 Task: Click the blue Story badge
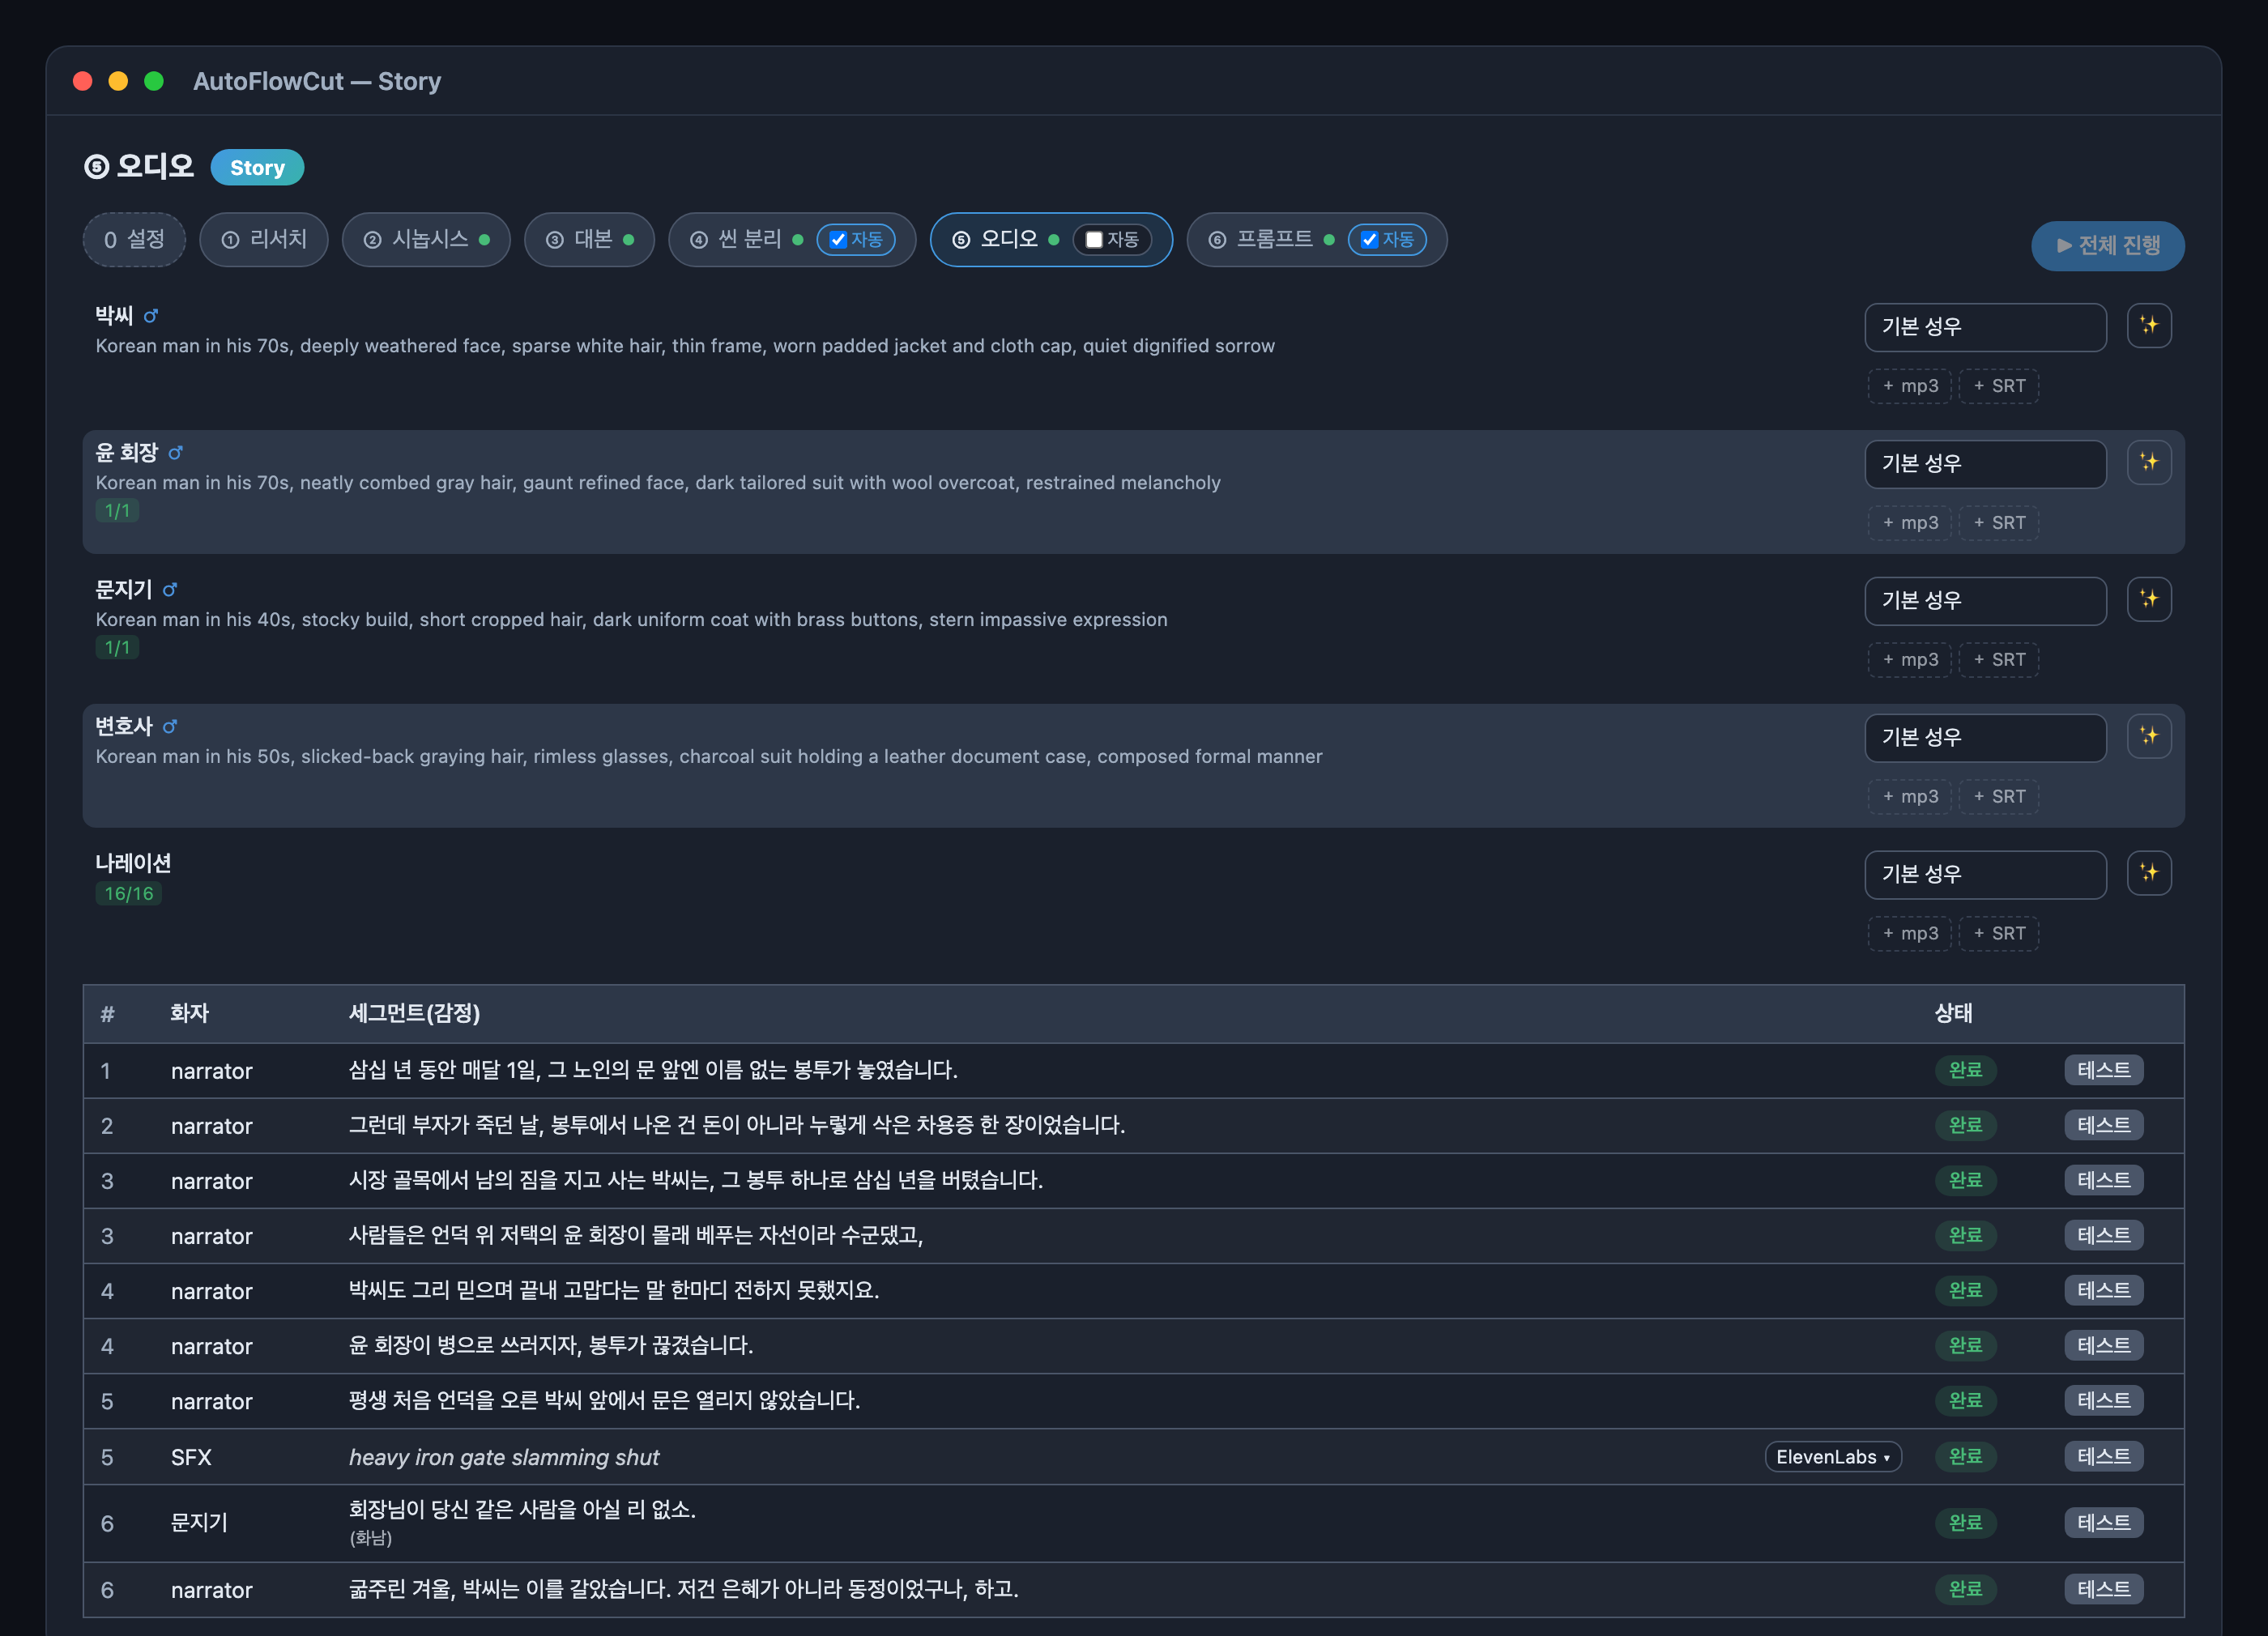(x=257, y=167)
